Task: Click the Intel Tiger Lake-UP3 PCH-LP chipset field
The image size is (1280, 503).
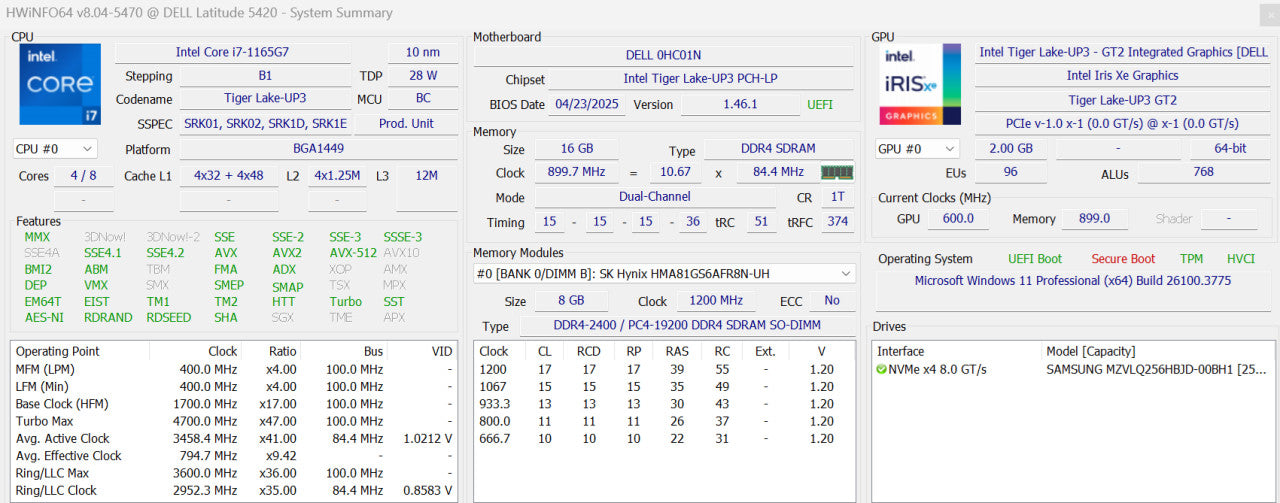Action: pos(701,79)
